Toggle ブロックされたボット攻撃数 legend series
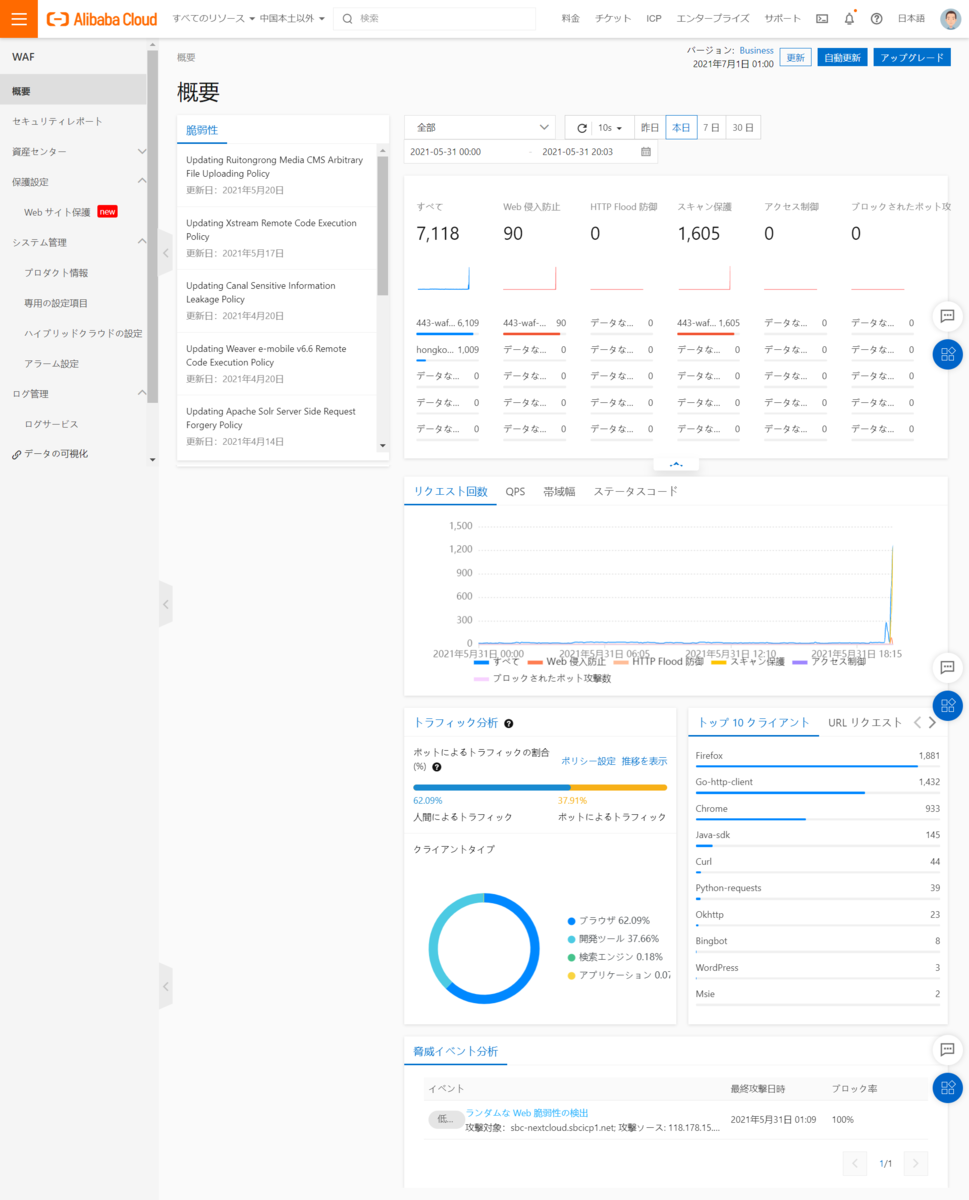The image size is (969, 1200). pyautogui.click(x=543, y=678)
